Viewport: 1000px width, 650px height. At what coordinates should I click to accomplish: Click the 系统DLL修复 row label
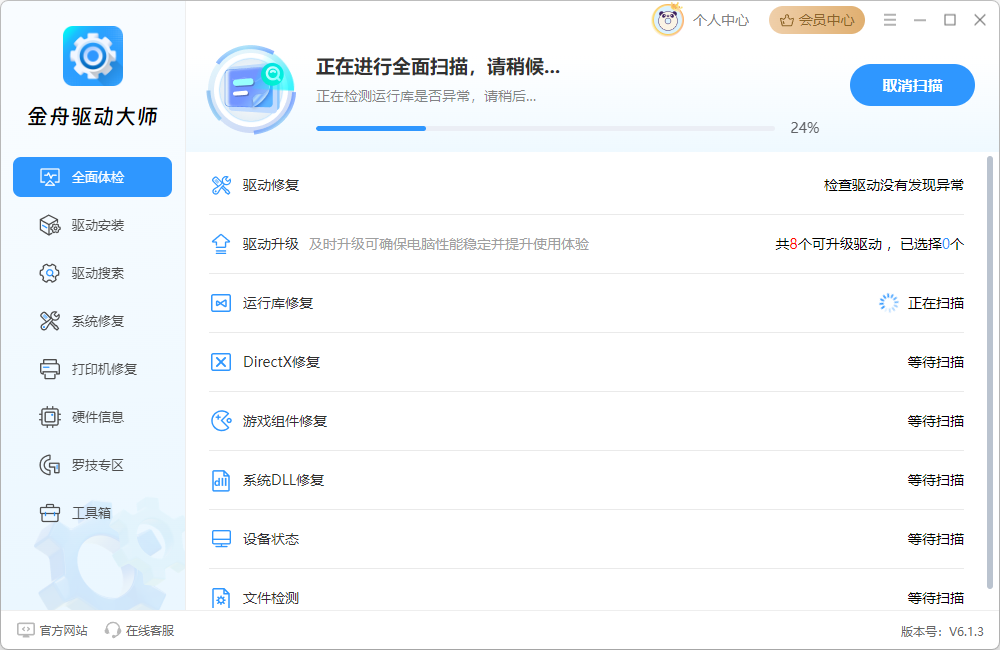(x=283, y=480)
